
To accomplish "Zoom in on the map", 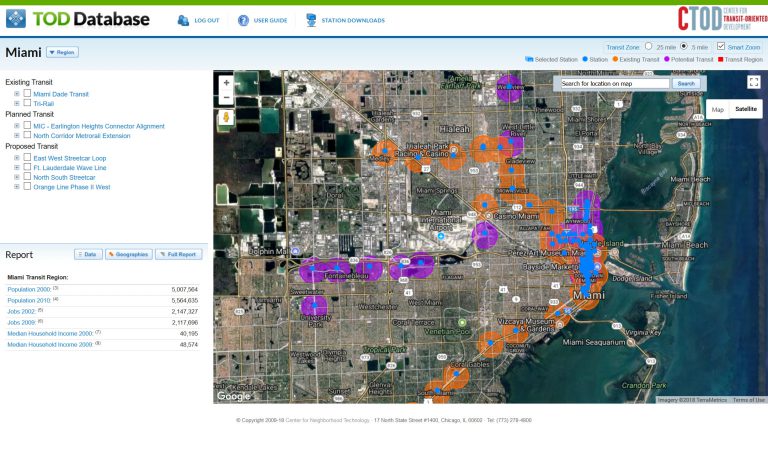I will [227, 83].
